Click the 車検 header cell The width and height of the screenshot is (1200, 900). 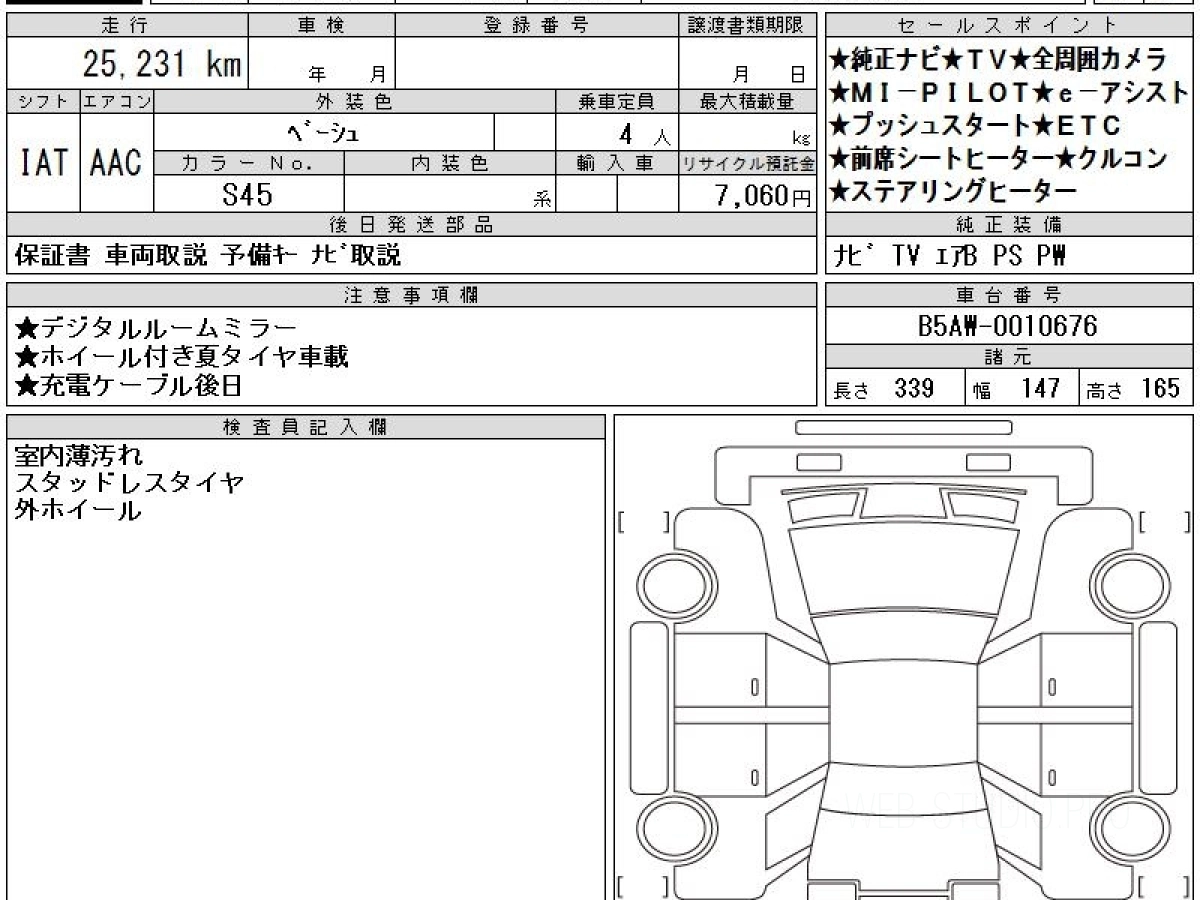[x=321, y=26]
